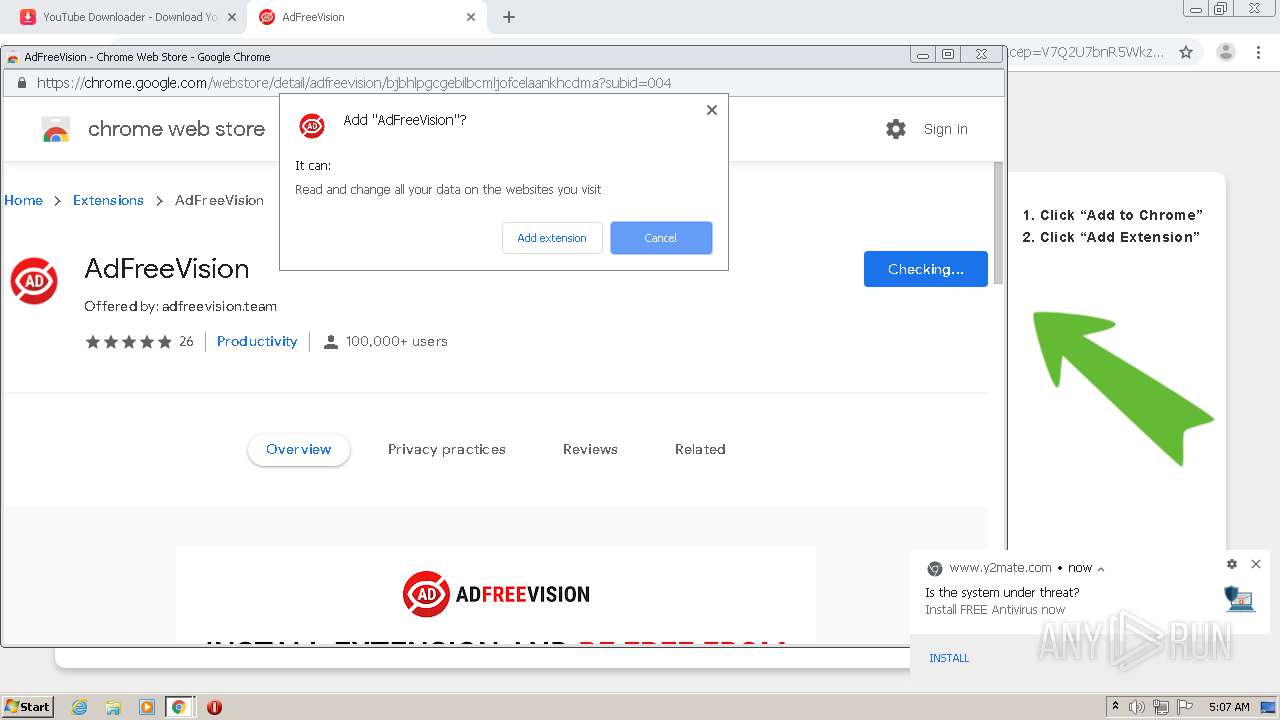Go to Home breadcrumb link
This screenshot has height=720, width=1280.
click(x=23, y=200)
